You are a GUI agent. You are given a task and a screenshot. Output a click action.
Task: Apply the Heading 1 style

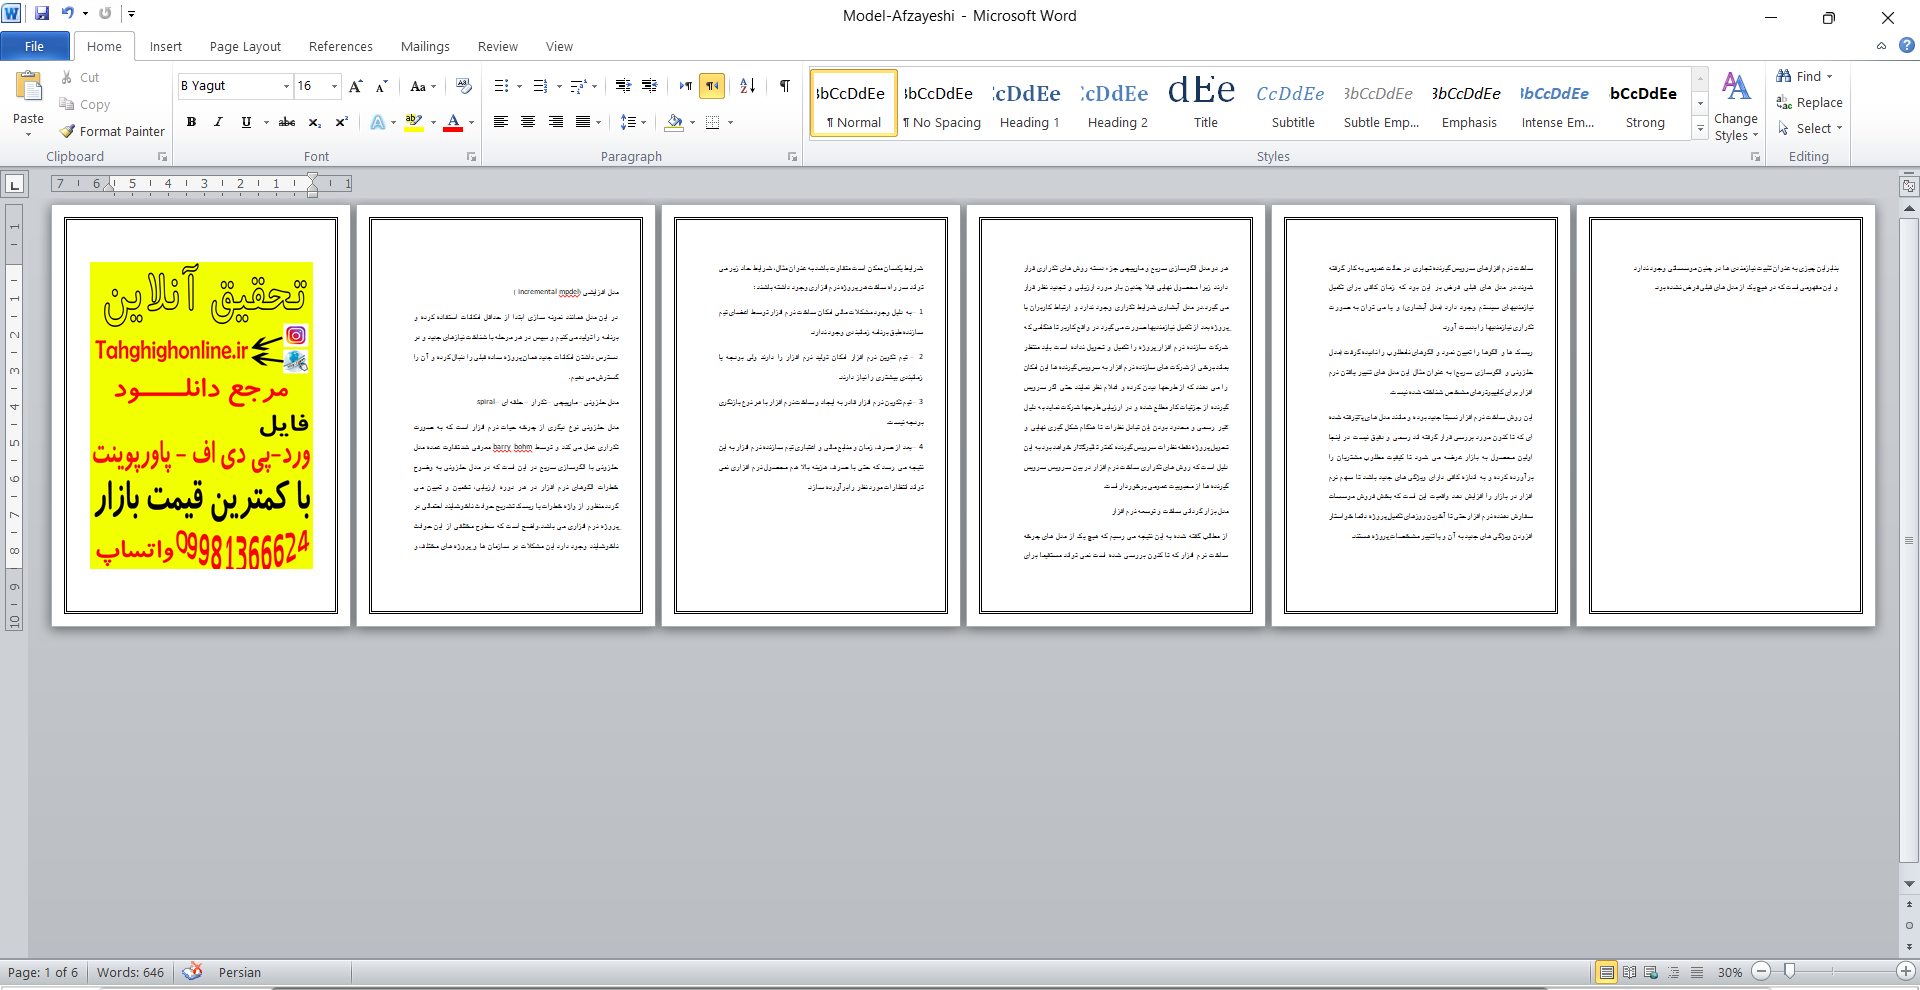(x=1029, y=102)
